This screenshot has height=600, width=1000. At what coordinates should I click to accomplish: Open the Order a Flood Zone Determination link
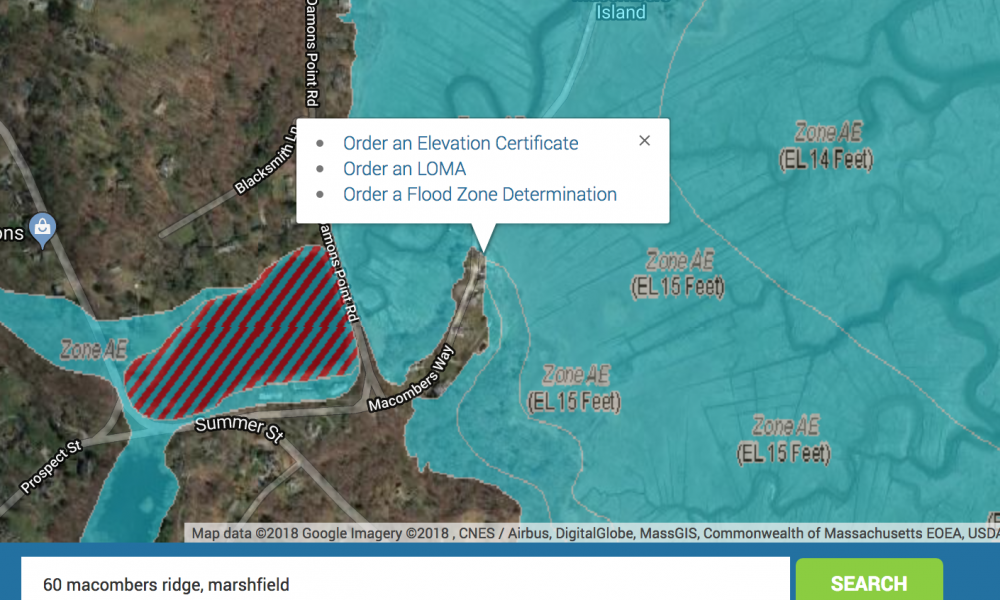pos(480,194)
